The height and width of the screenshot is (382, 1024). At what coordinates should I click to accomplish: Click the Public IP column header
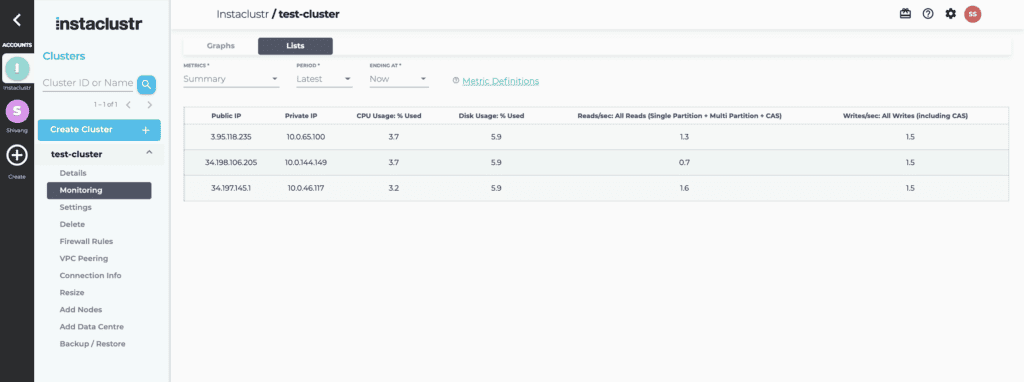pyautogui.click(x=227, y=116)
